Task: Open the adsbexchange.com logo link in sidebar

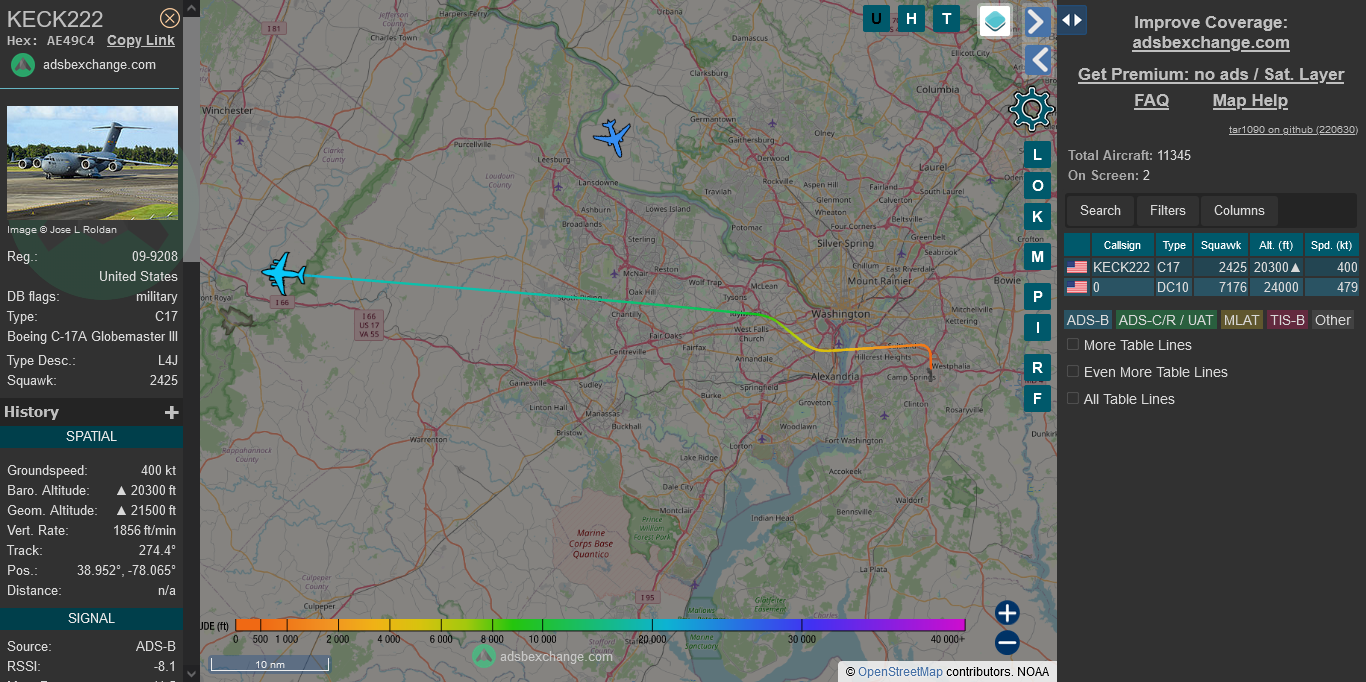Action: (x=84, y=65)
